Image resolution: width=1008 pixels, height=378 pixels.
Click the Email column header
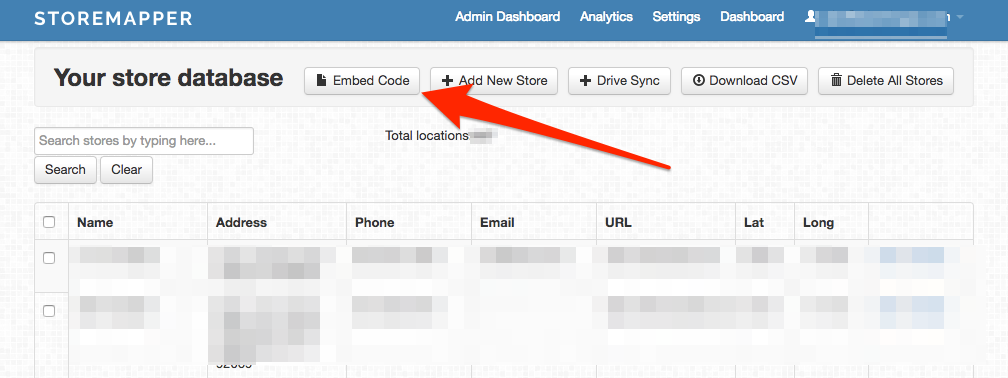(497, 222)
